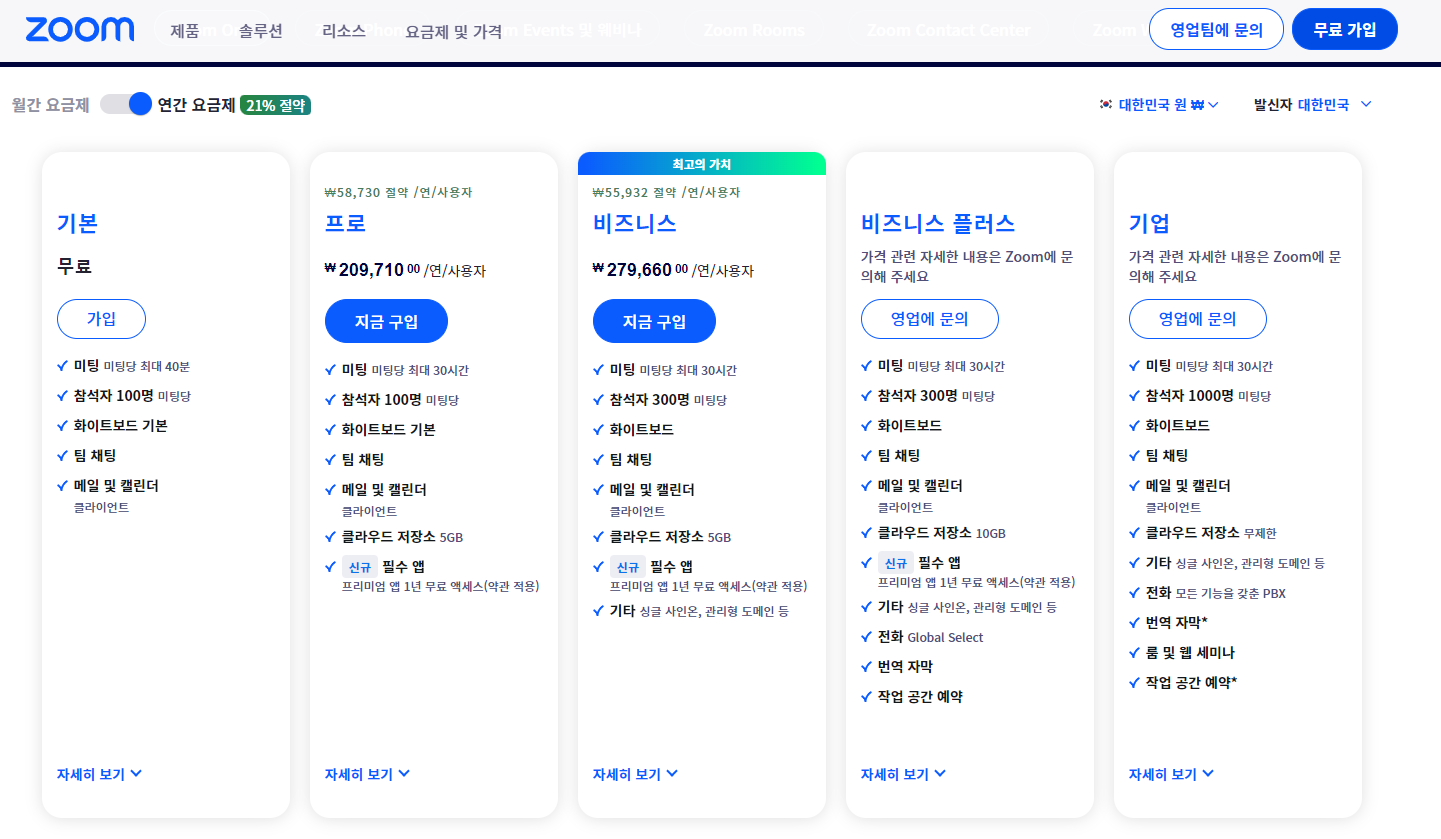Open 요금제 및 가격 menu

[x=453, y=31]
